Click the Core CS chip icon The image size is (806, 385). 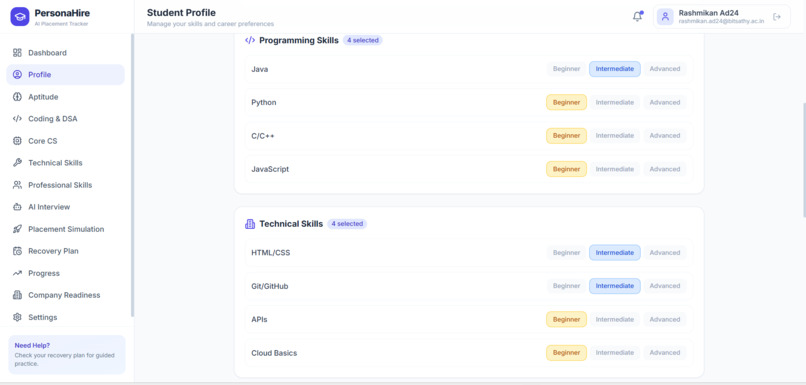click(17, 141)
